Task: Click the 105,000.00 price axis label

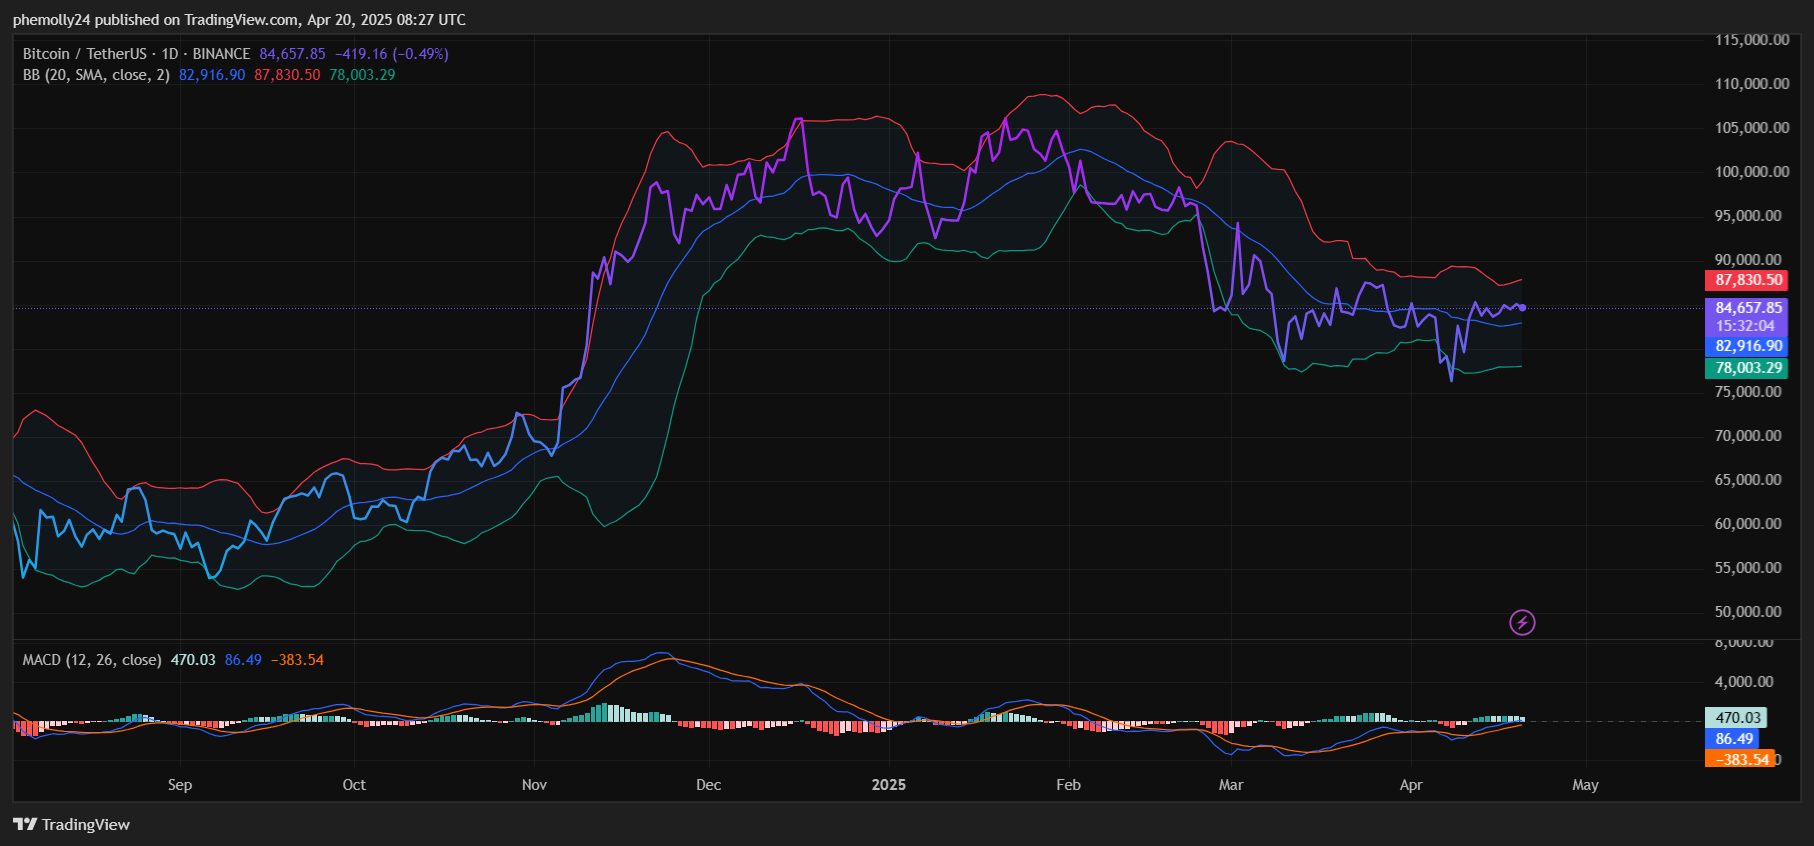Action: (1752, 128)
